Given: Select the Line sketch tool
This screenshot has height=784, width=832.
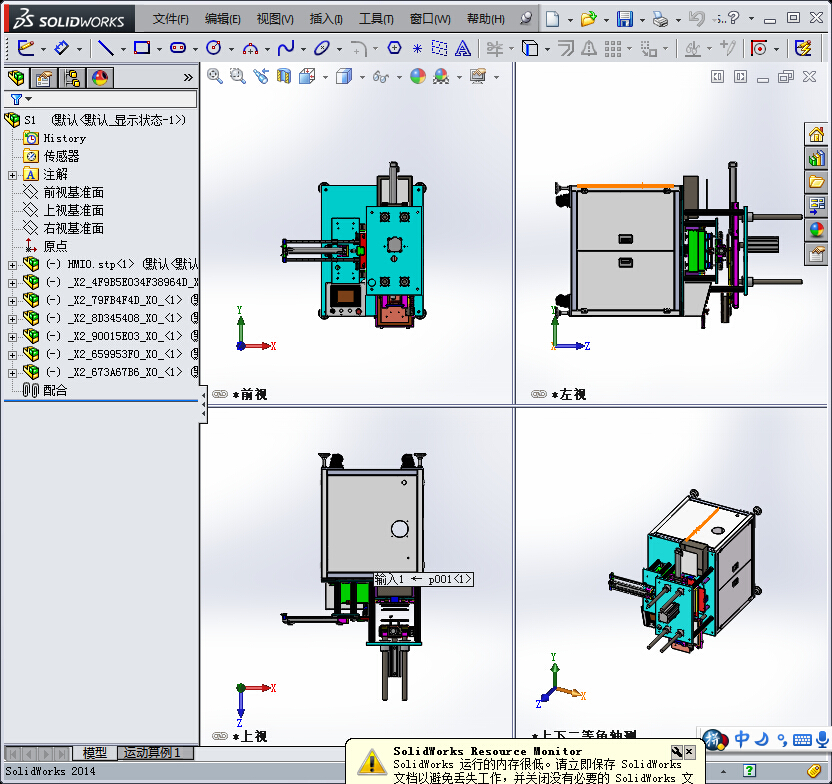Looking at the screenshot, I should [106, 48].
